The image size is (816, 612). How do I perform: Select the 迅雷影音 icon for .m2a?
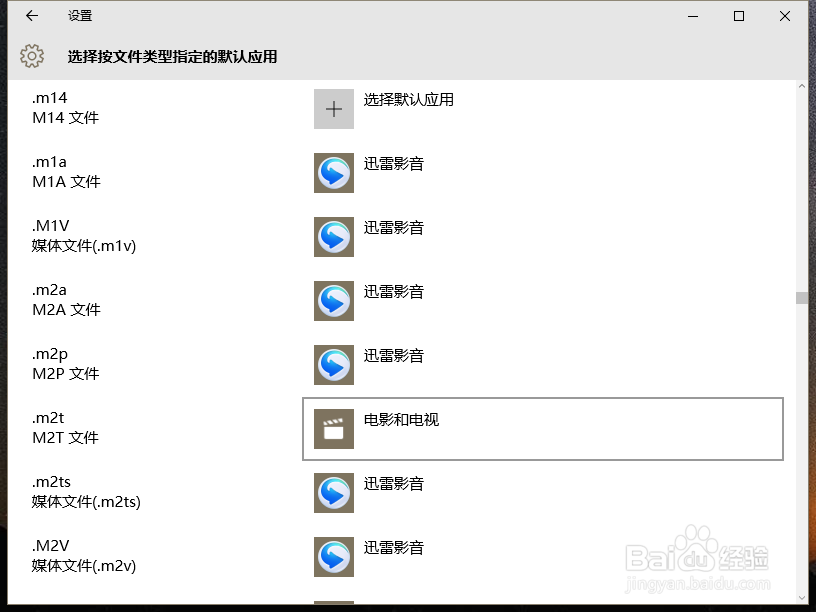(333, 301)
